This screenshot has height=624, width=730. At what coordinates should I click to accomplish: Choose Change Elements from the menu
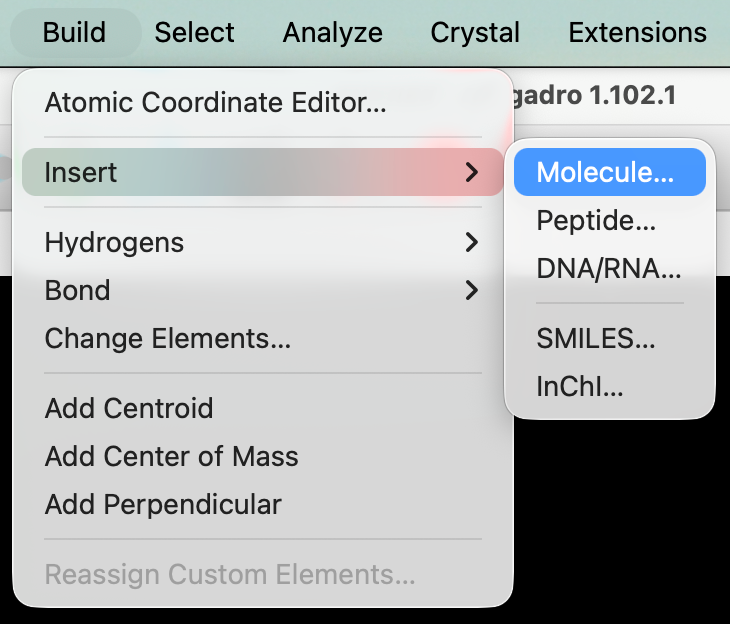tap(168, 338)
